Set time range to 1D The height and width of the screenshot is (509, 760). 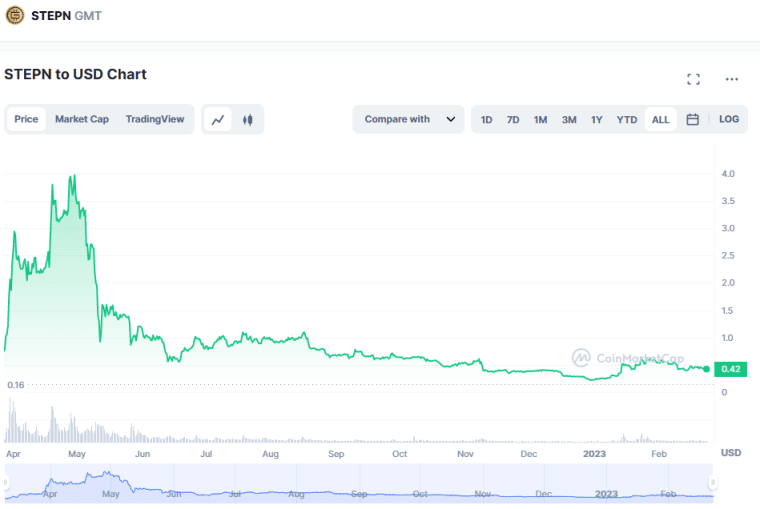(x=486, y=120)
